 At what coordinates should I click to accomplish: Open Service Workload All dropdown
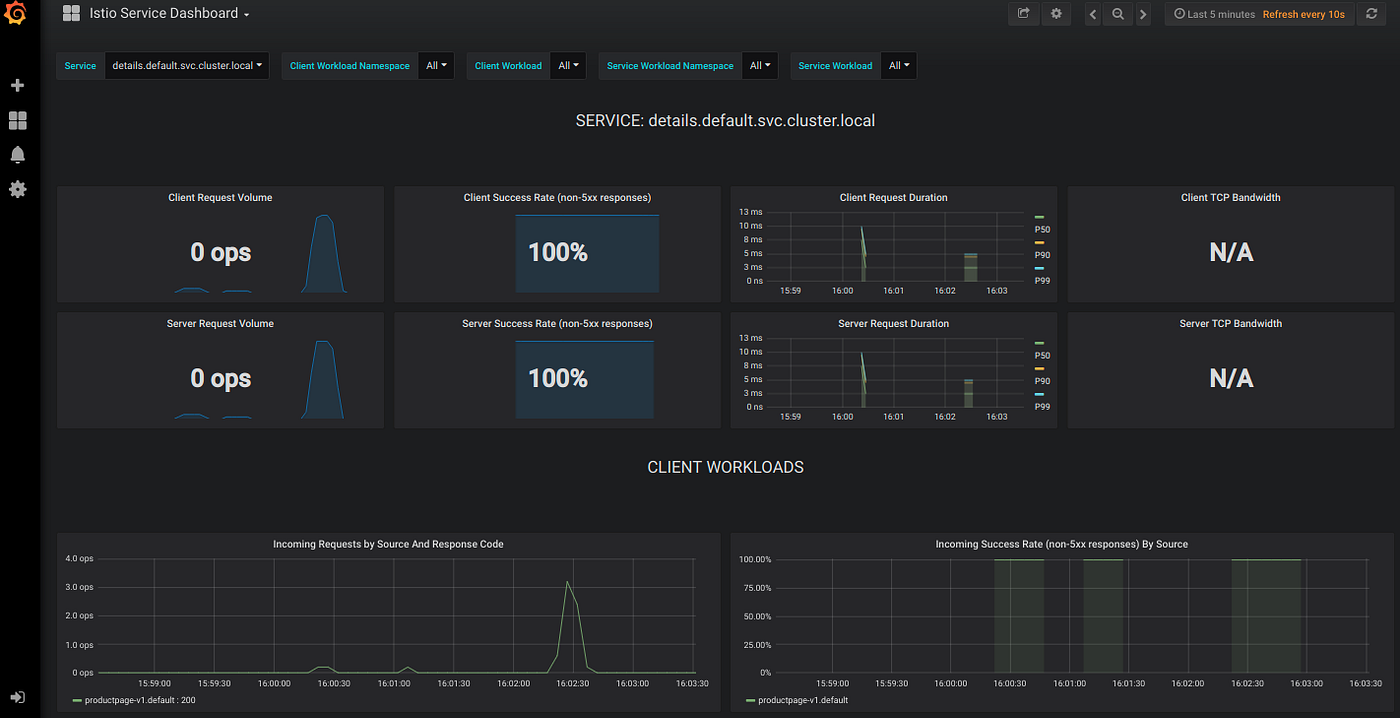coord(898,66)
